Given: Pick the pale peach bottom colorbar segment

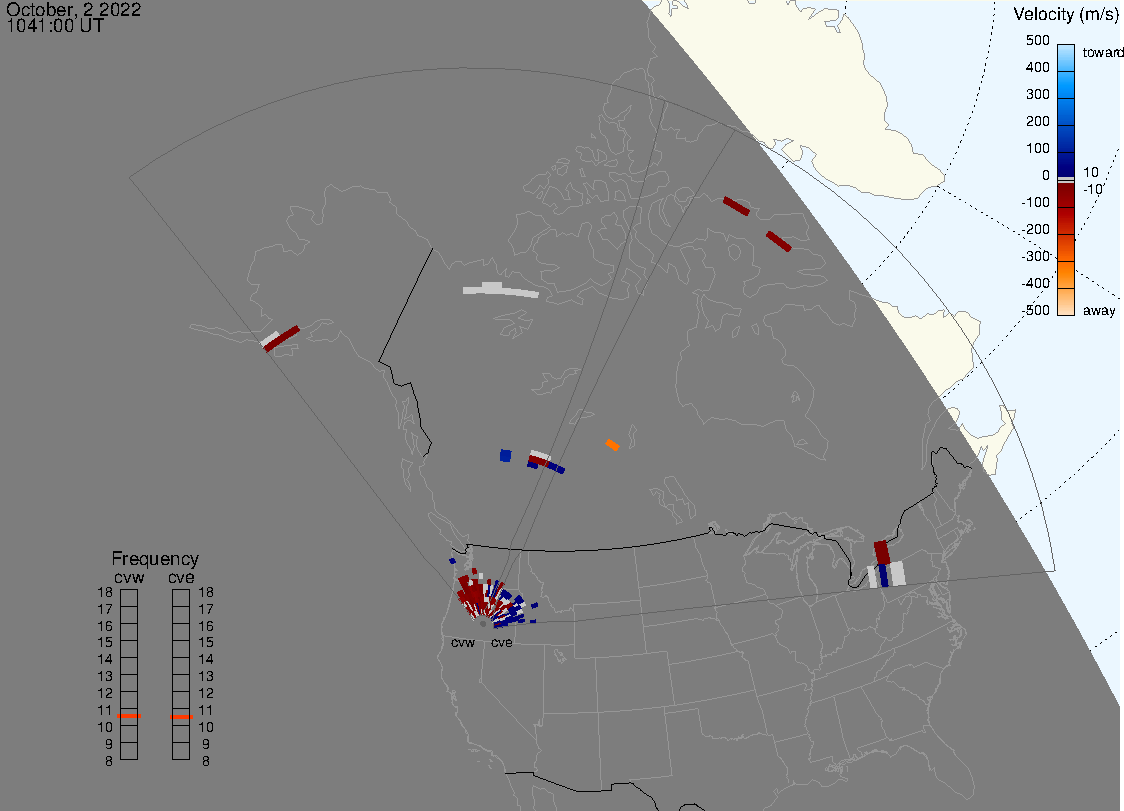Looking at the screenshot, I should (1066, 302).
